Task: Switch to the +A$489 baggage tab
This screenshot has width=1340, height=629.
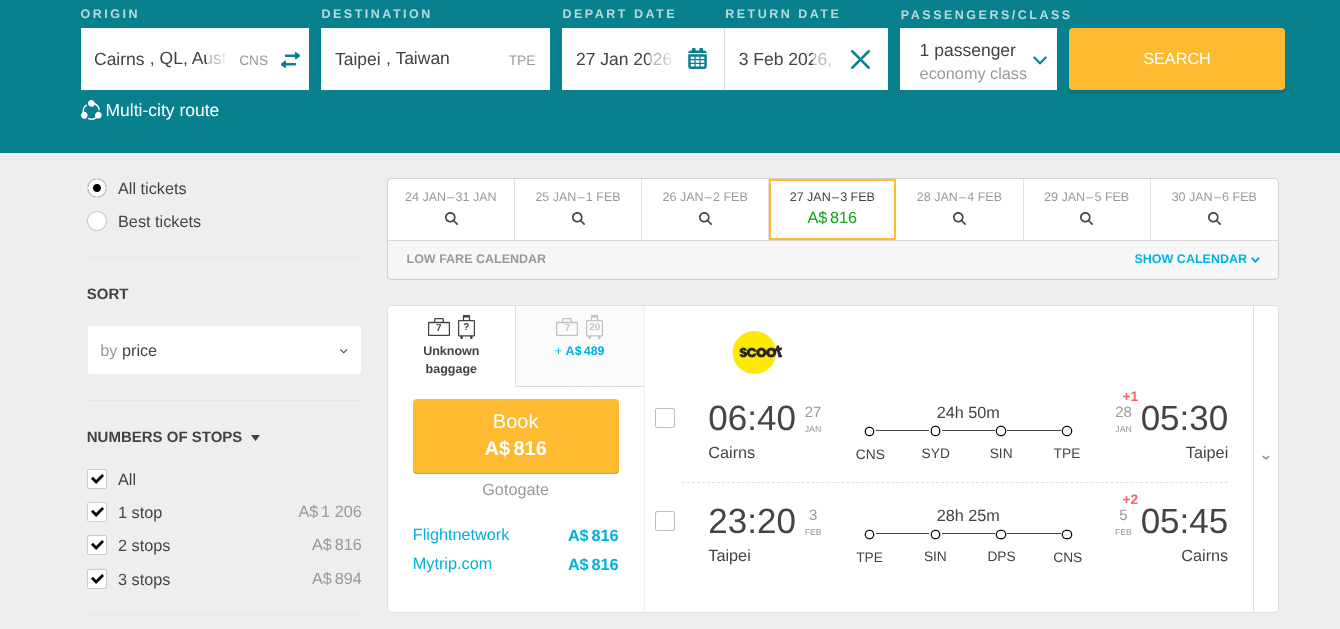Action: coord(580,338)
